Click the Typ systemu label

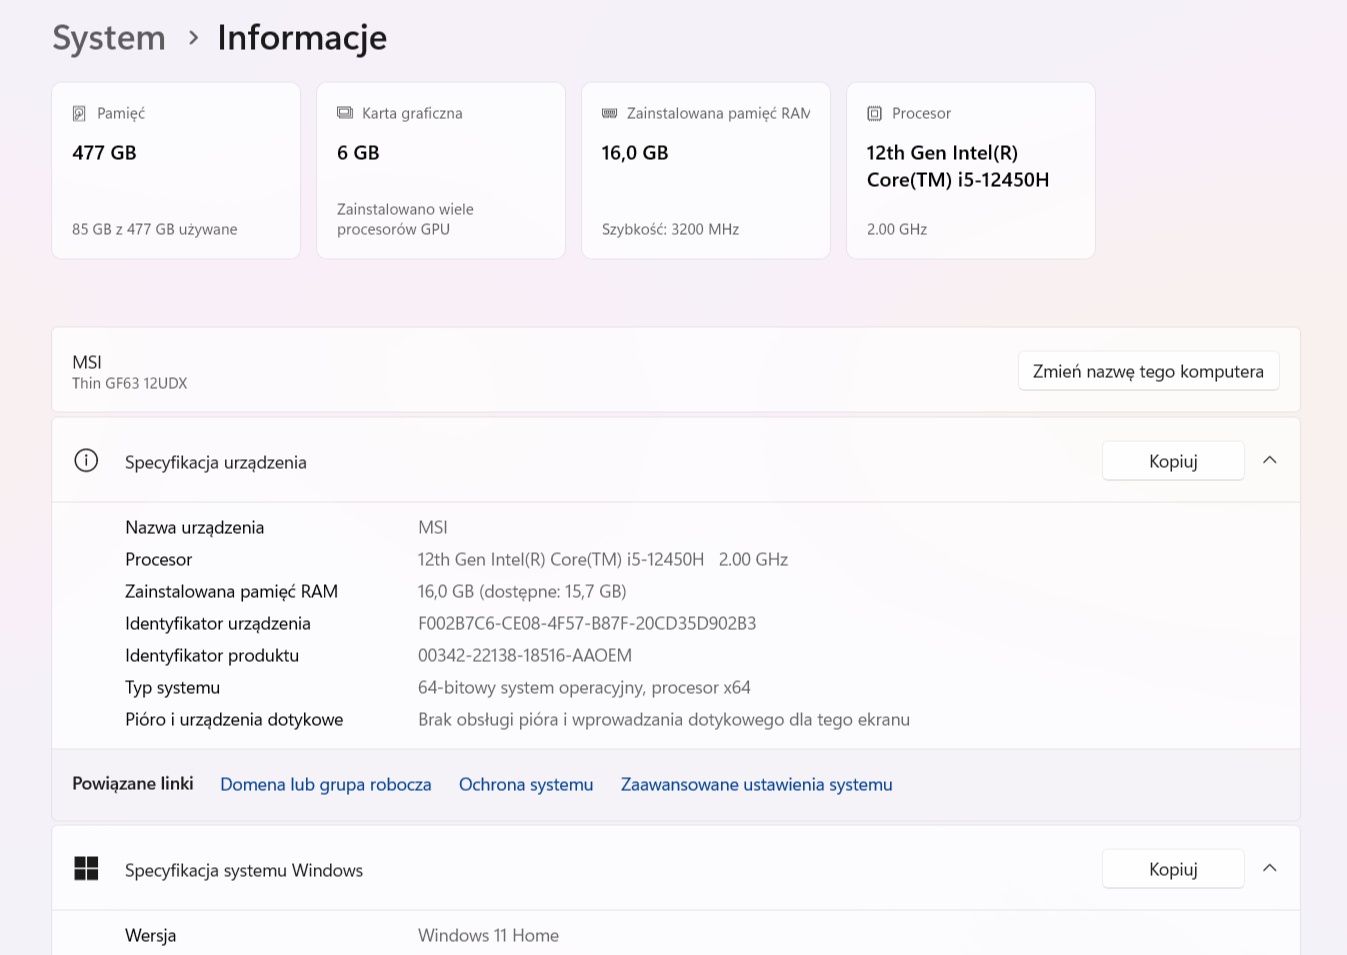(172, 688)
